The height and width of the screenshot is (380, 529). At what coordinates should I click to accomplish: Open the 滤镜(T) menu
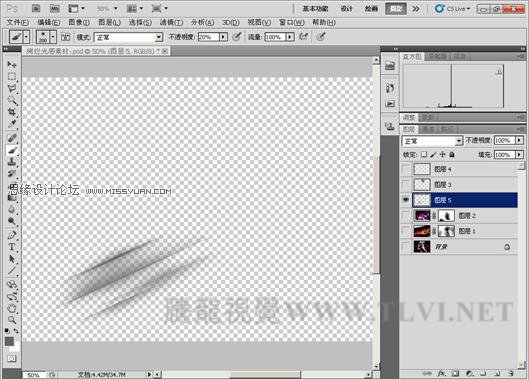(171, 22)
